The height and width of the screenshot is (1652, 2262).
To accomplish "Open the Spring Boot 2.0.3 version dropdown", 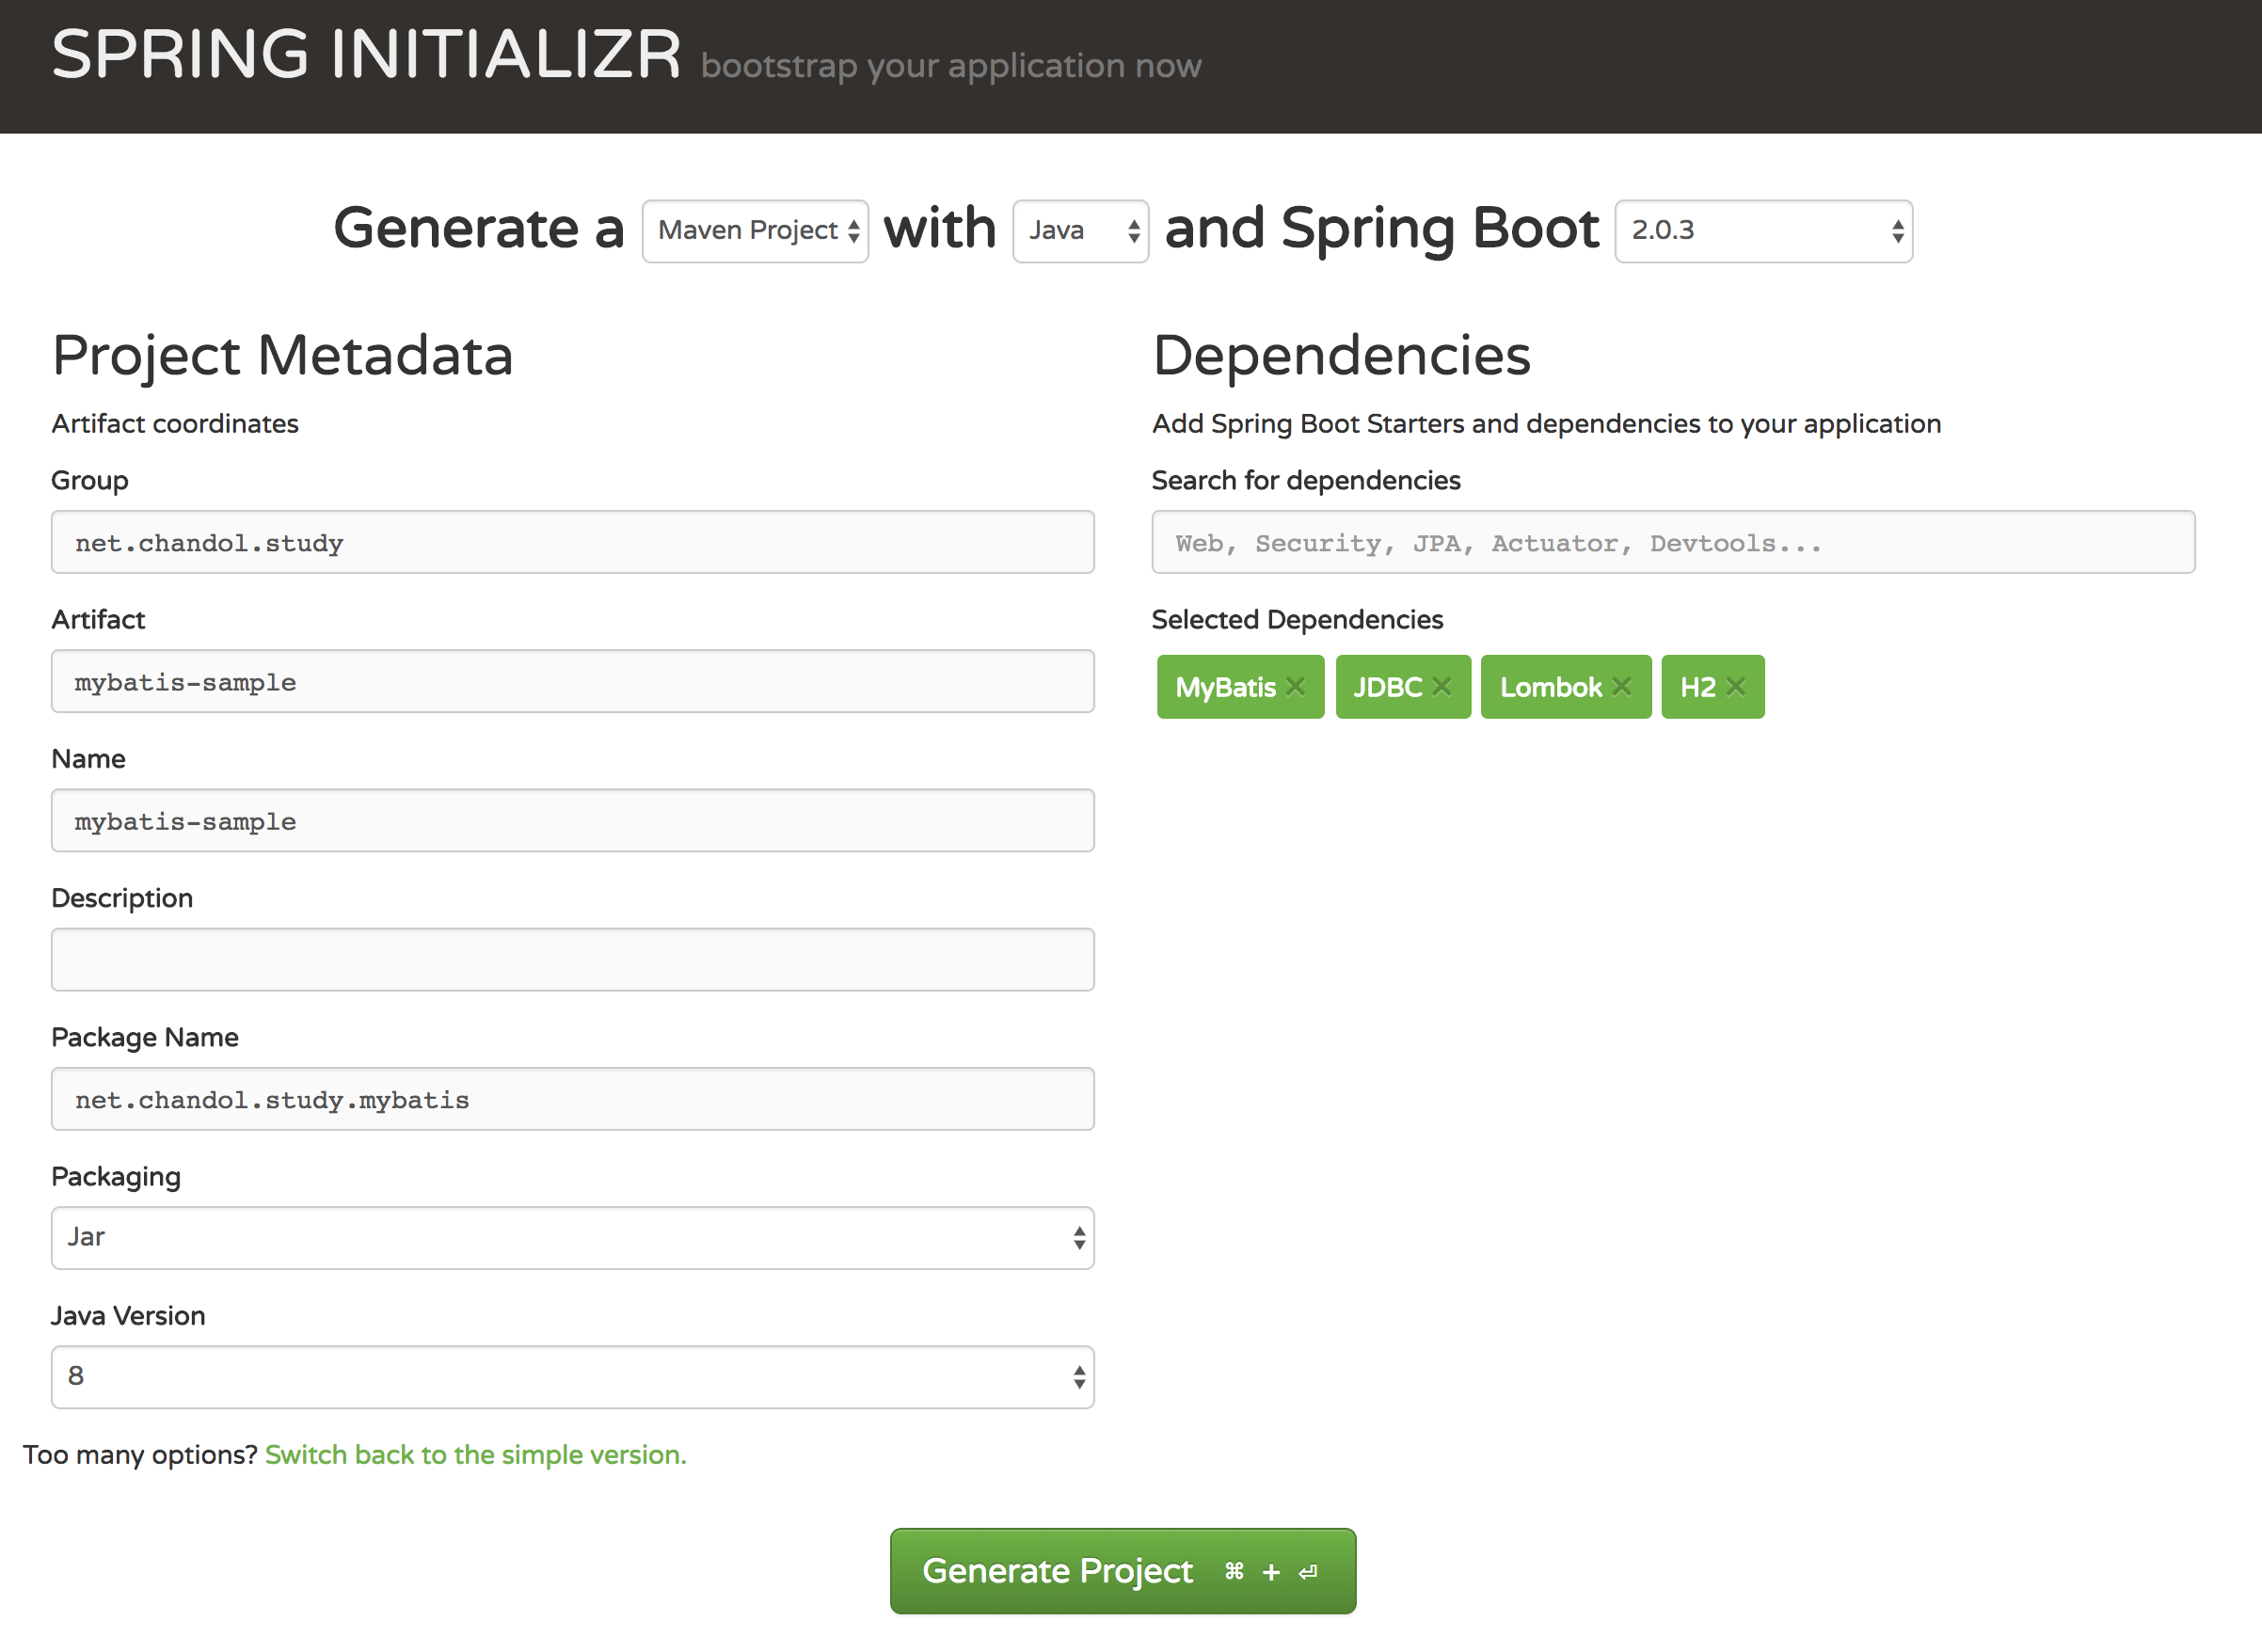I will pyautogui.click(x=1763, y=231).
